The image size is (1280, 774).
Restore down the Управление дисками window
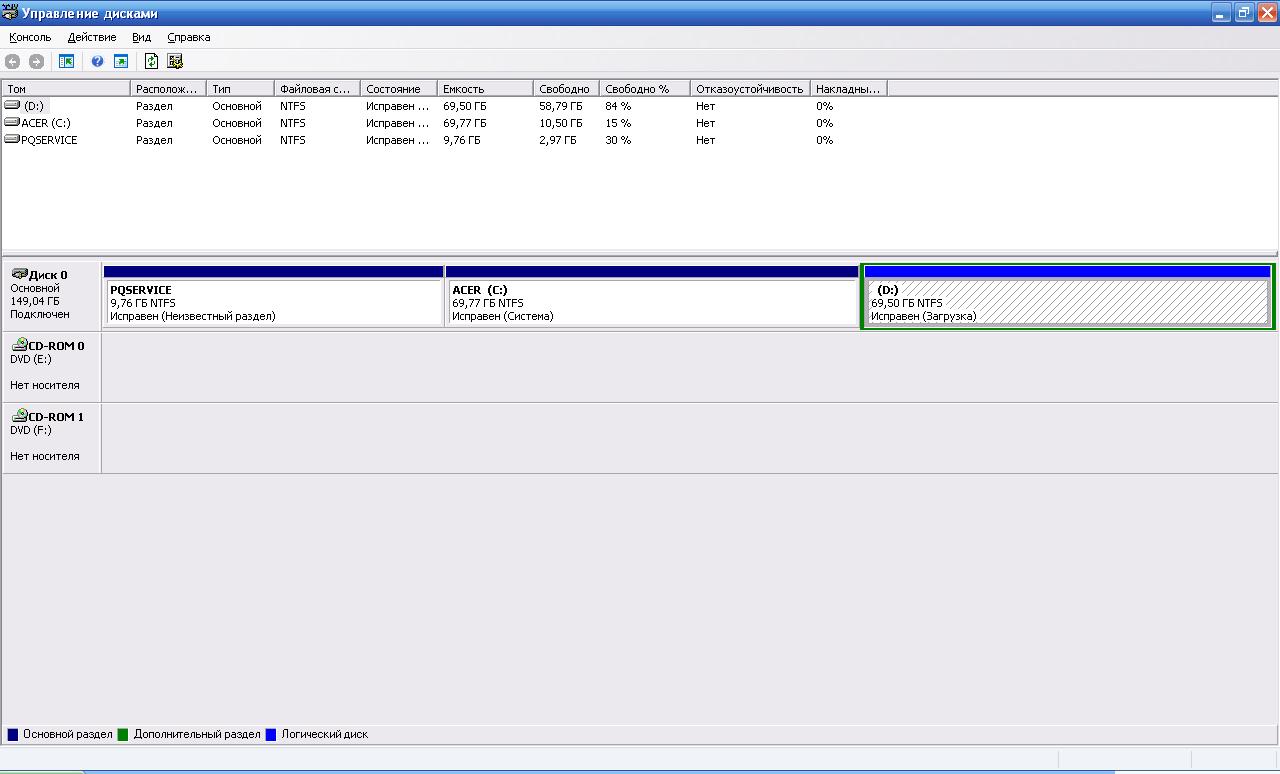pyautogui.click(x=1244, y=13)
